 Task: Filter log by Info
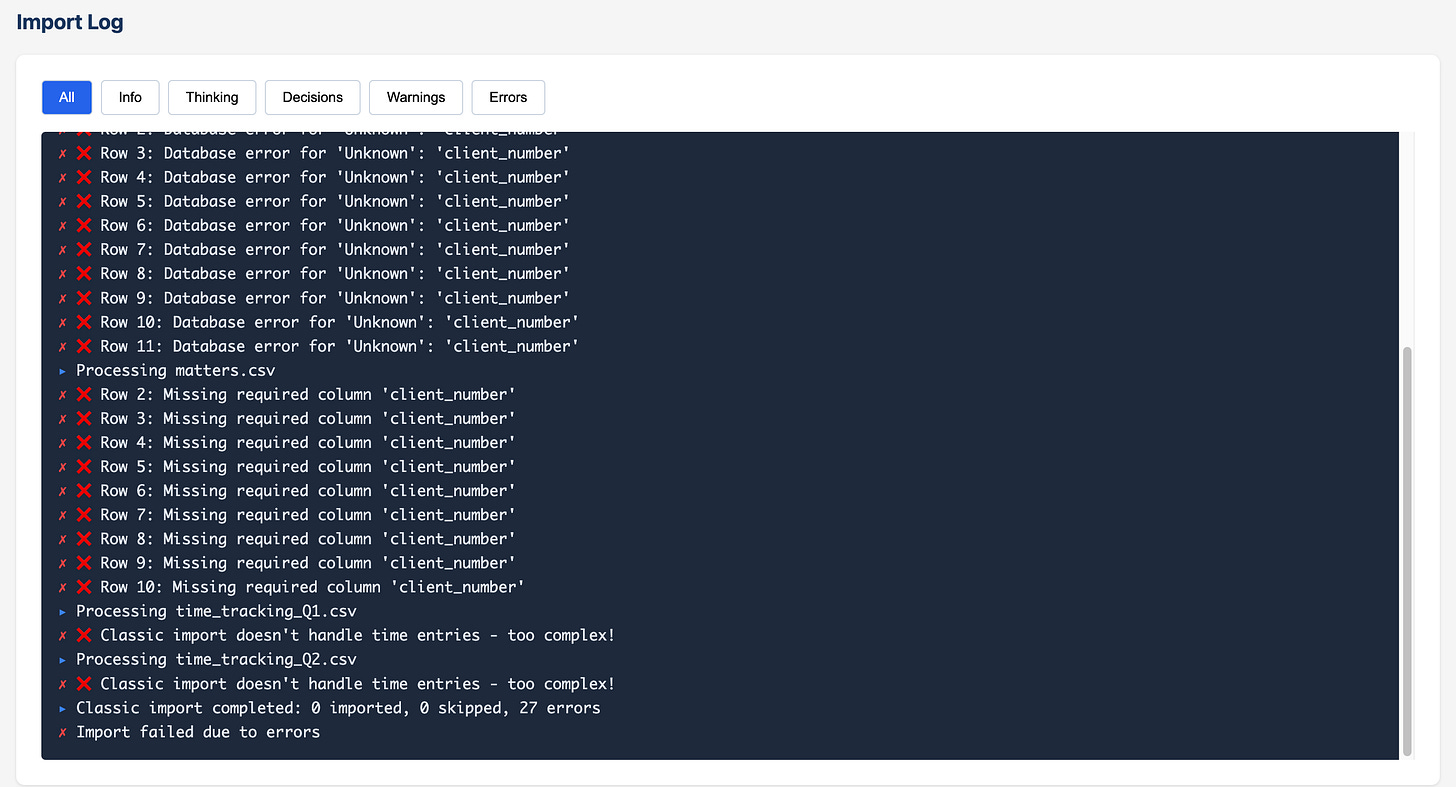pos(130,97)
